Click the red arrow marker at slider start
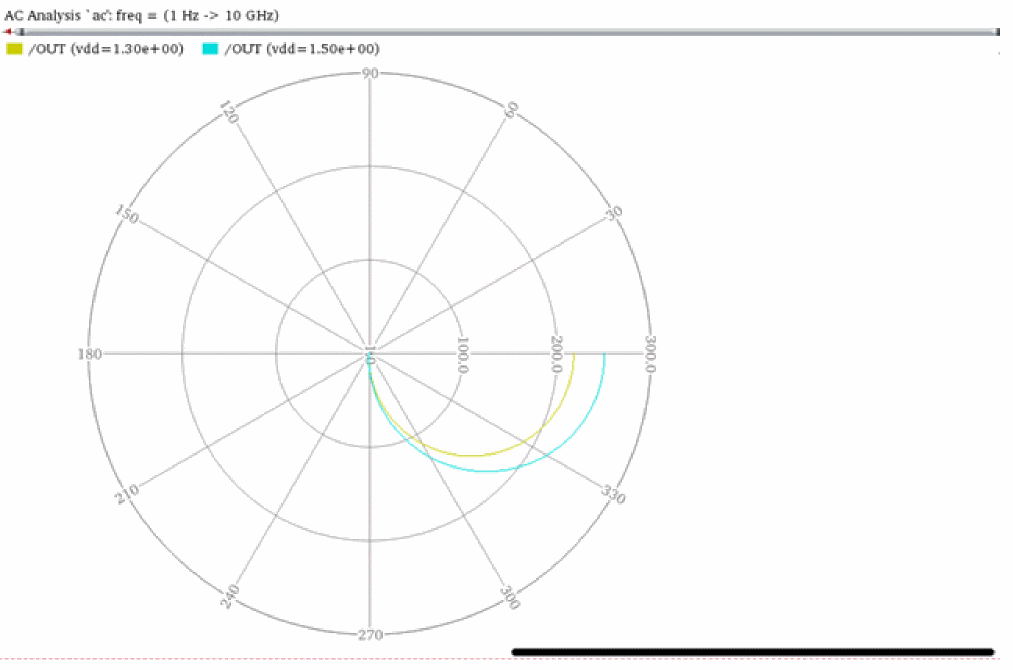Viewport: 1013px width, 670px height. tap(8, 31)
